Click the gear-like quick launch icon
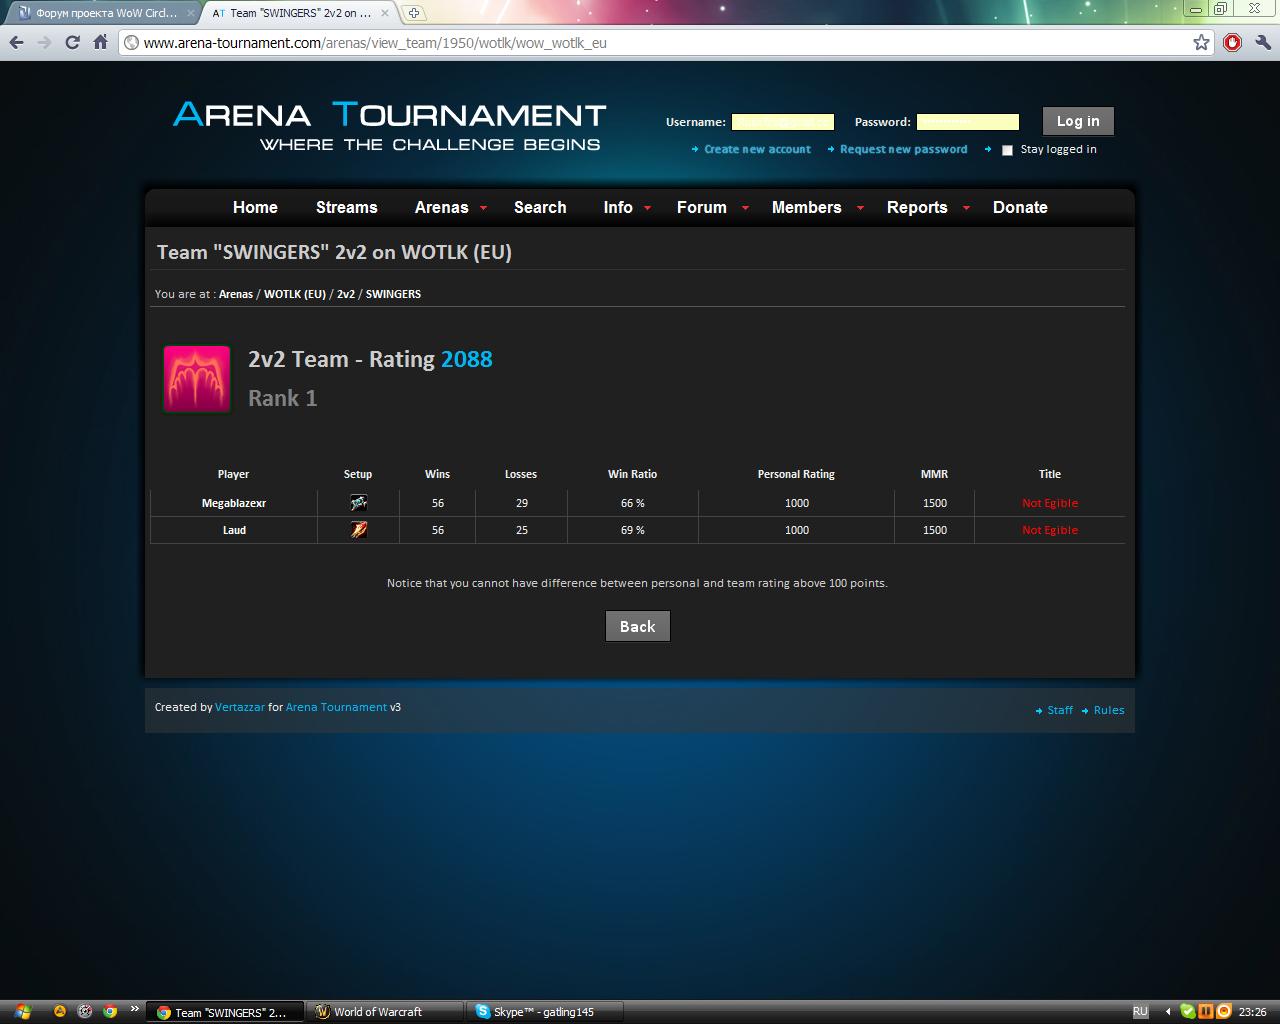The width and height of the screenshot is (1280, 1024). point(85,1012)
